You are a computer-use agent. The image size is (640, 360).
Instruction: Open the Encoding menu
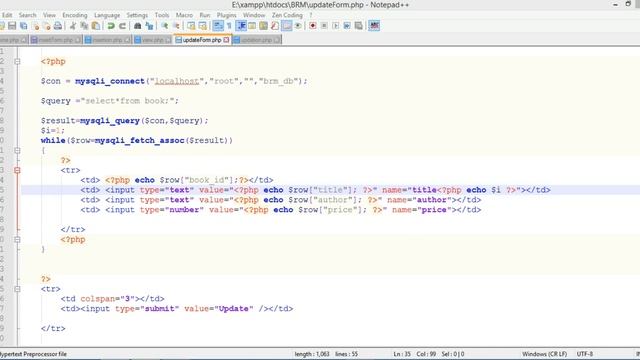[x=75, y=15]
